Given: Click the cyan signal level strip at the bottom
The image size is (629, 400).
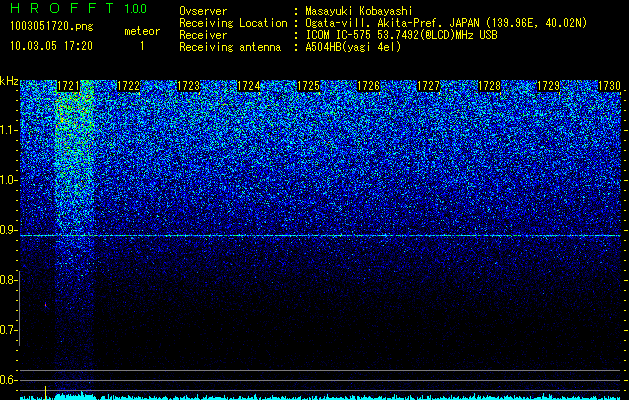Looking at the screenshot, I should coord(321,397).
